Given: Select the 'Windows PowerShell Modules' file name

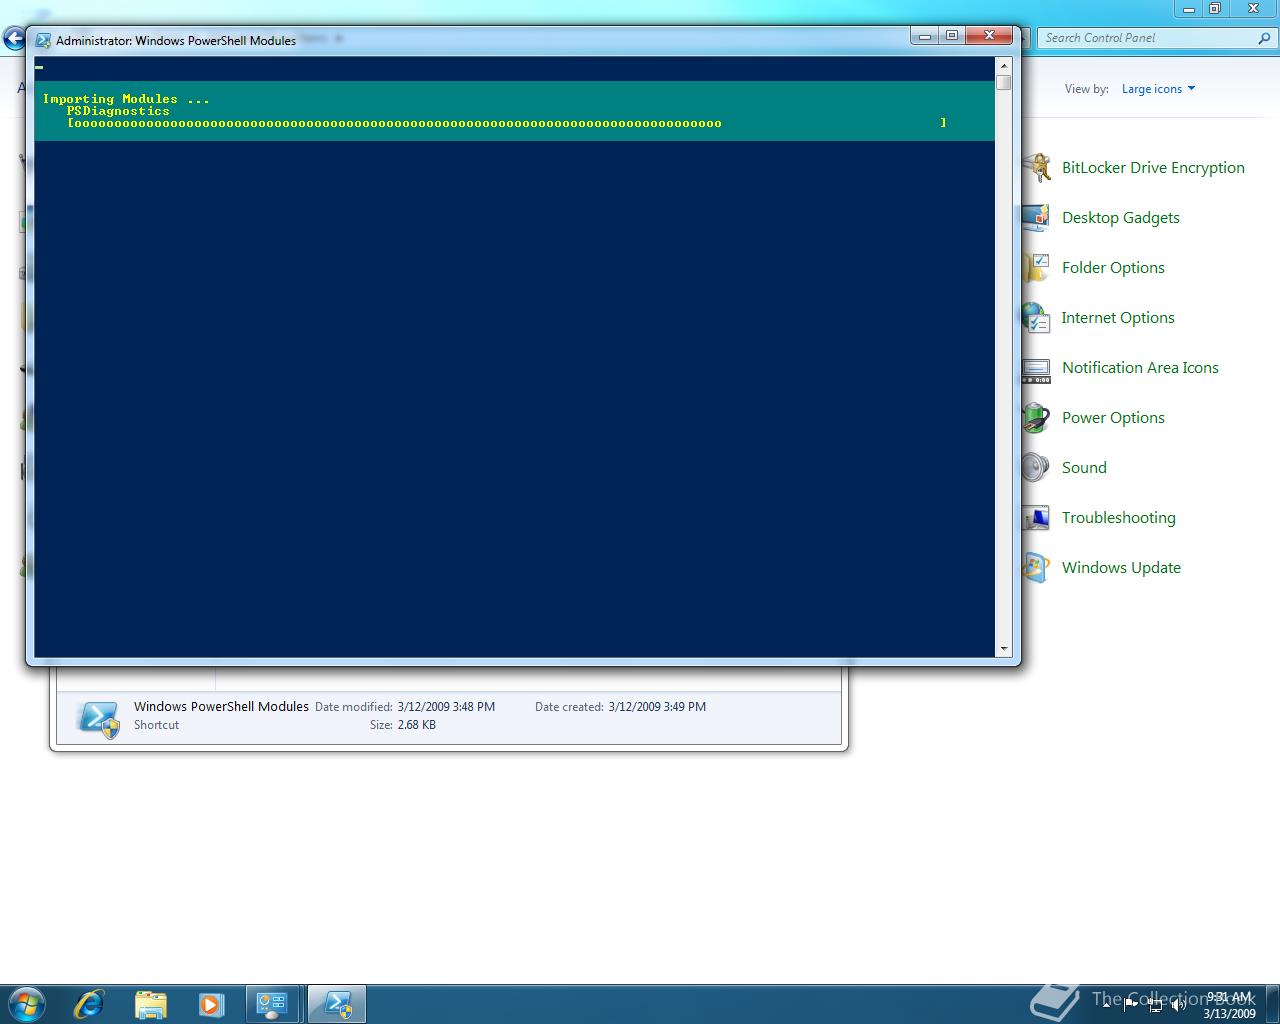Looking at the screenshot, I should tap(221, 706).
